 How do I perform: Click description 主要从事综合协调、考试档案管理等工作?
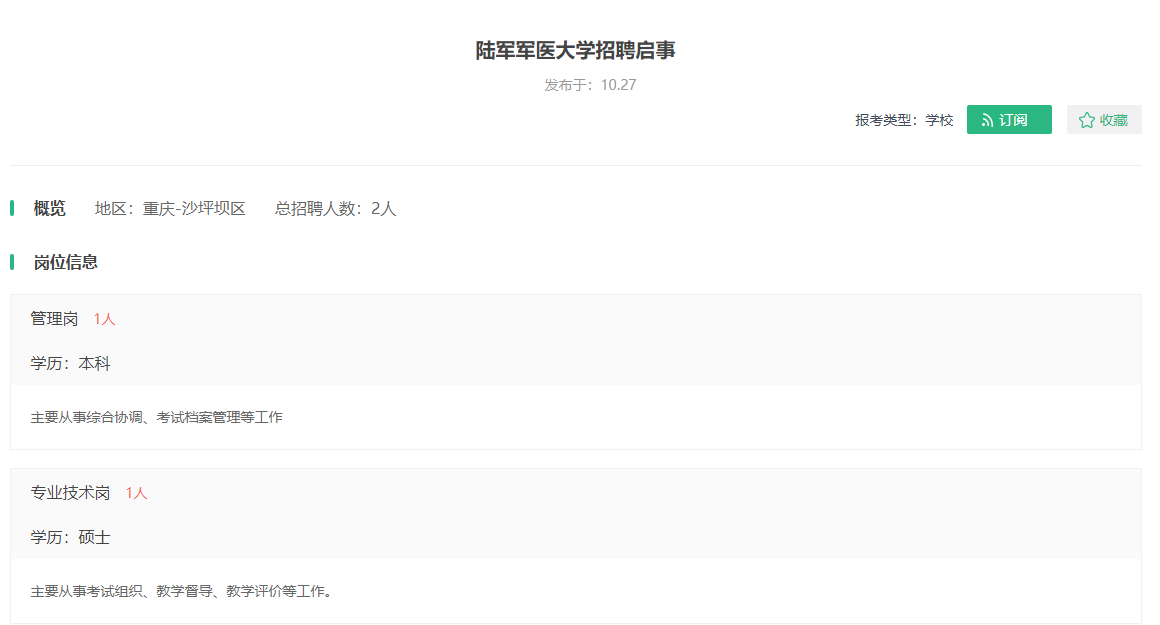[x=156, y=417]
